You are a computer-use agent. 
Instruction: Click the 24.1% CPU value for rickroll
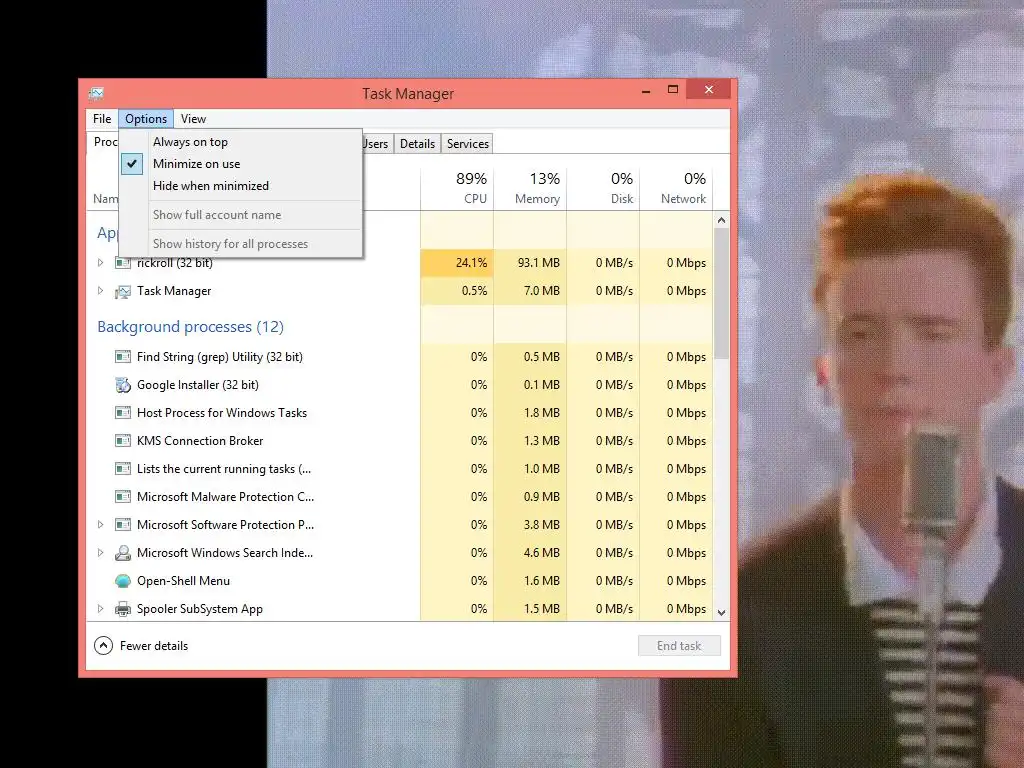(x=472, y=263)
